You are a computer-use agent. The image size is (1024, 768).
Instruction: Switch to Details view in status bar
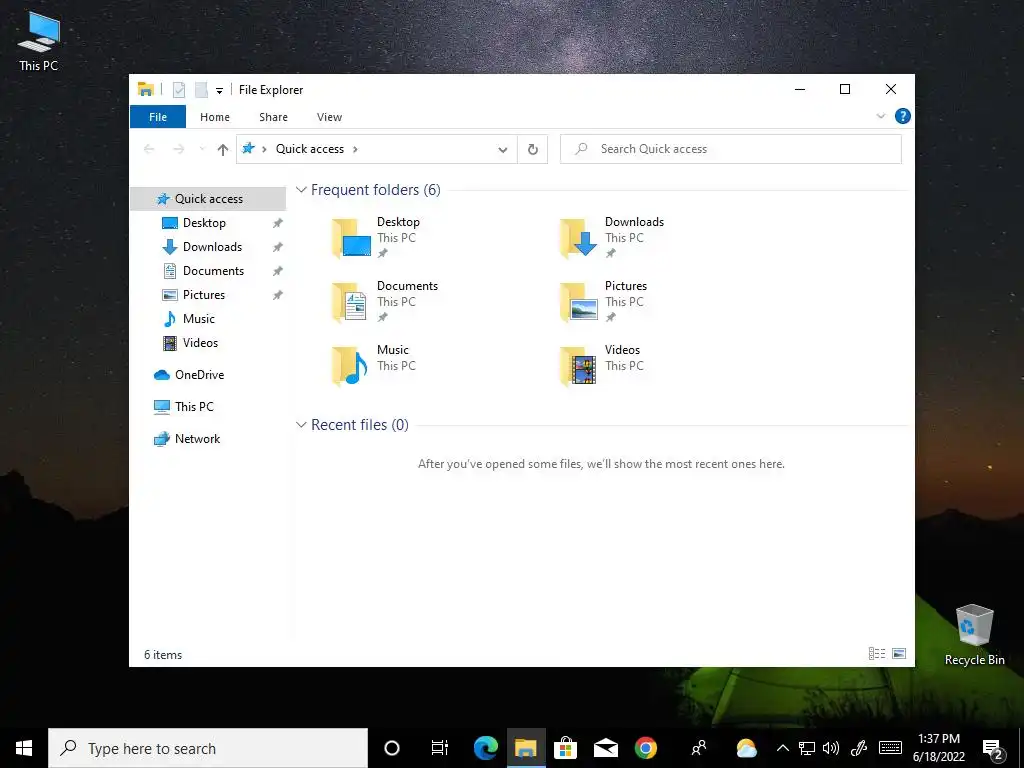pyautogui.click(x=877, y=654)
